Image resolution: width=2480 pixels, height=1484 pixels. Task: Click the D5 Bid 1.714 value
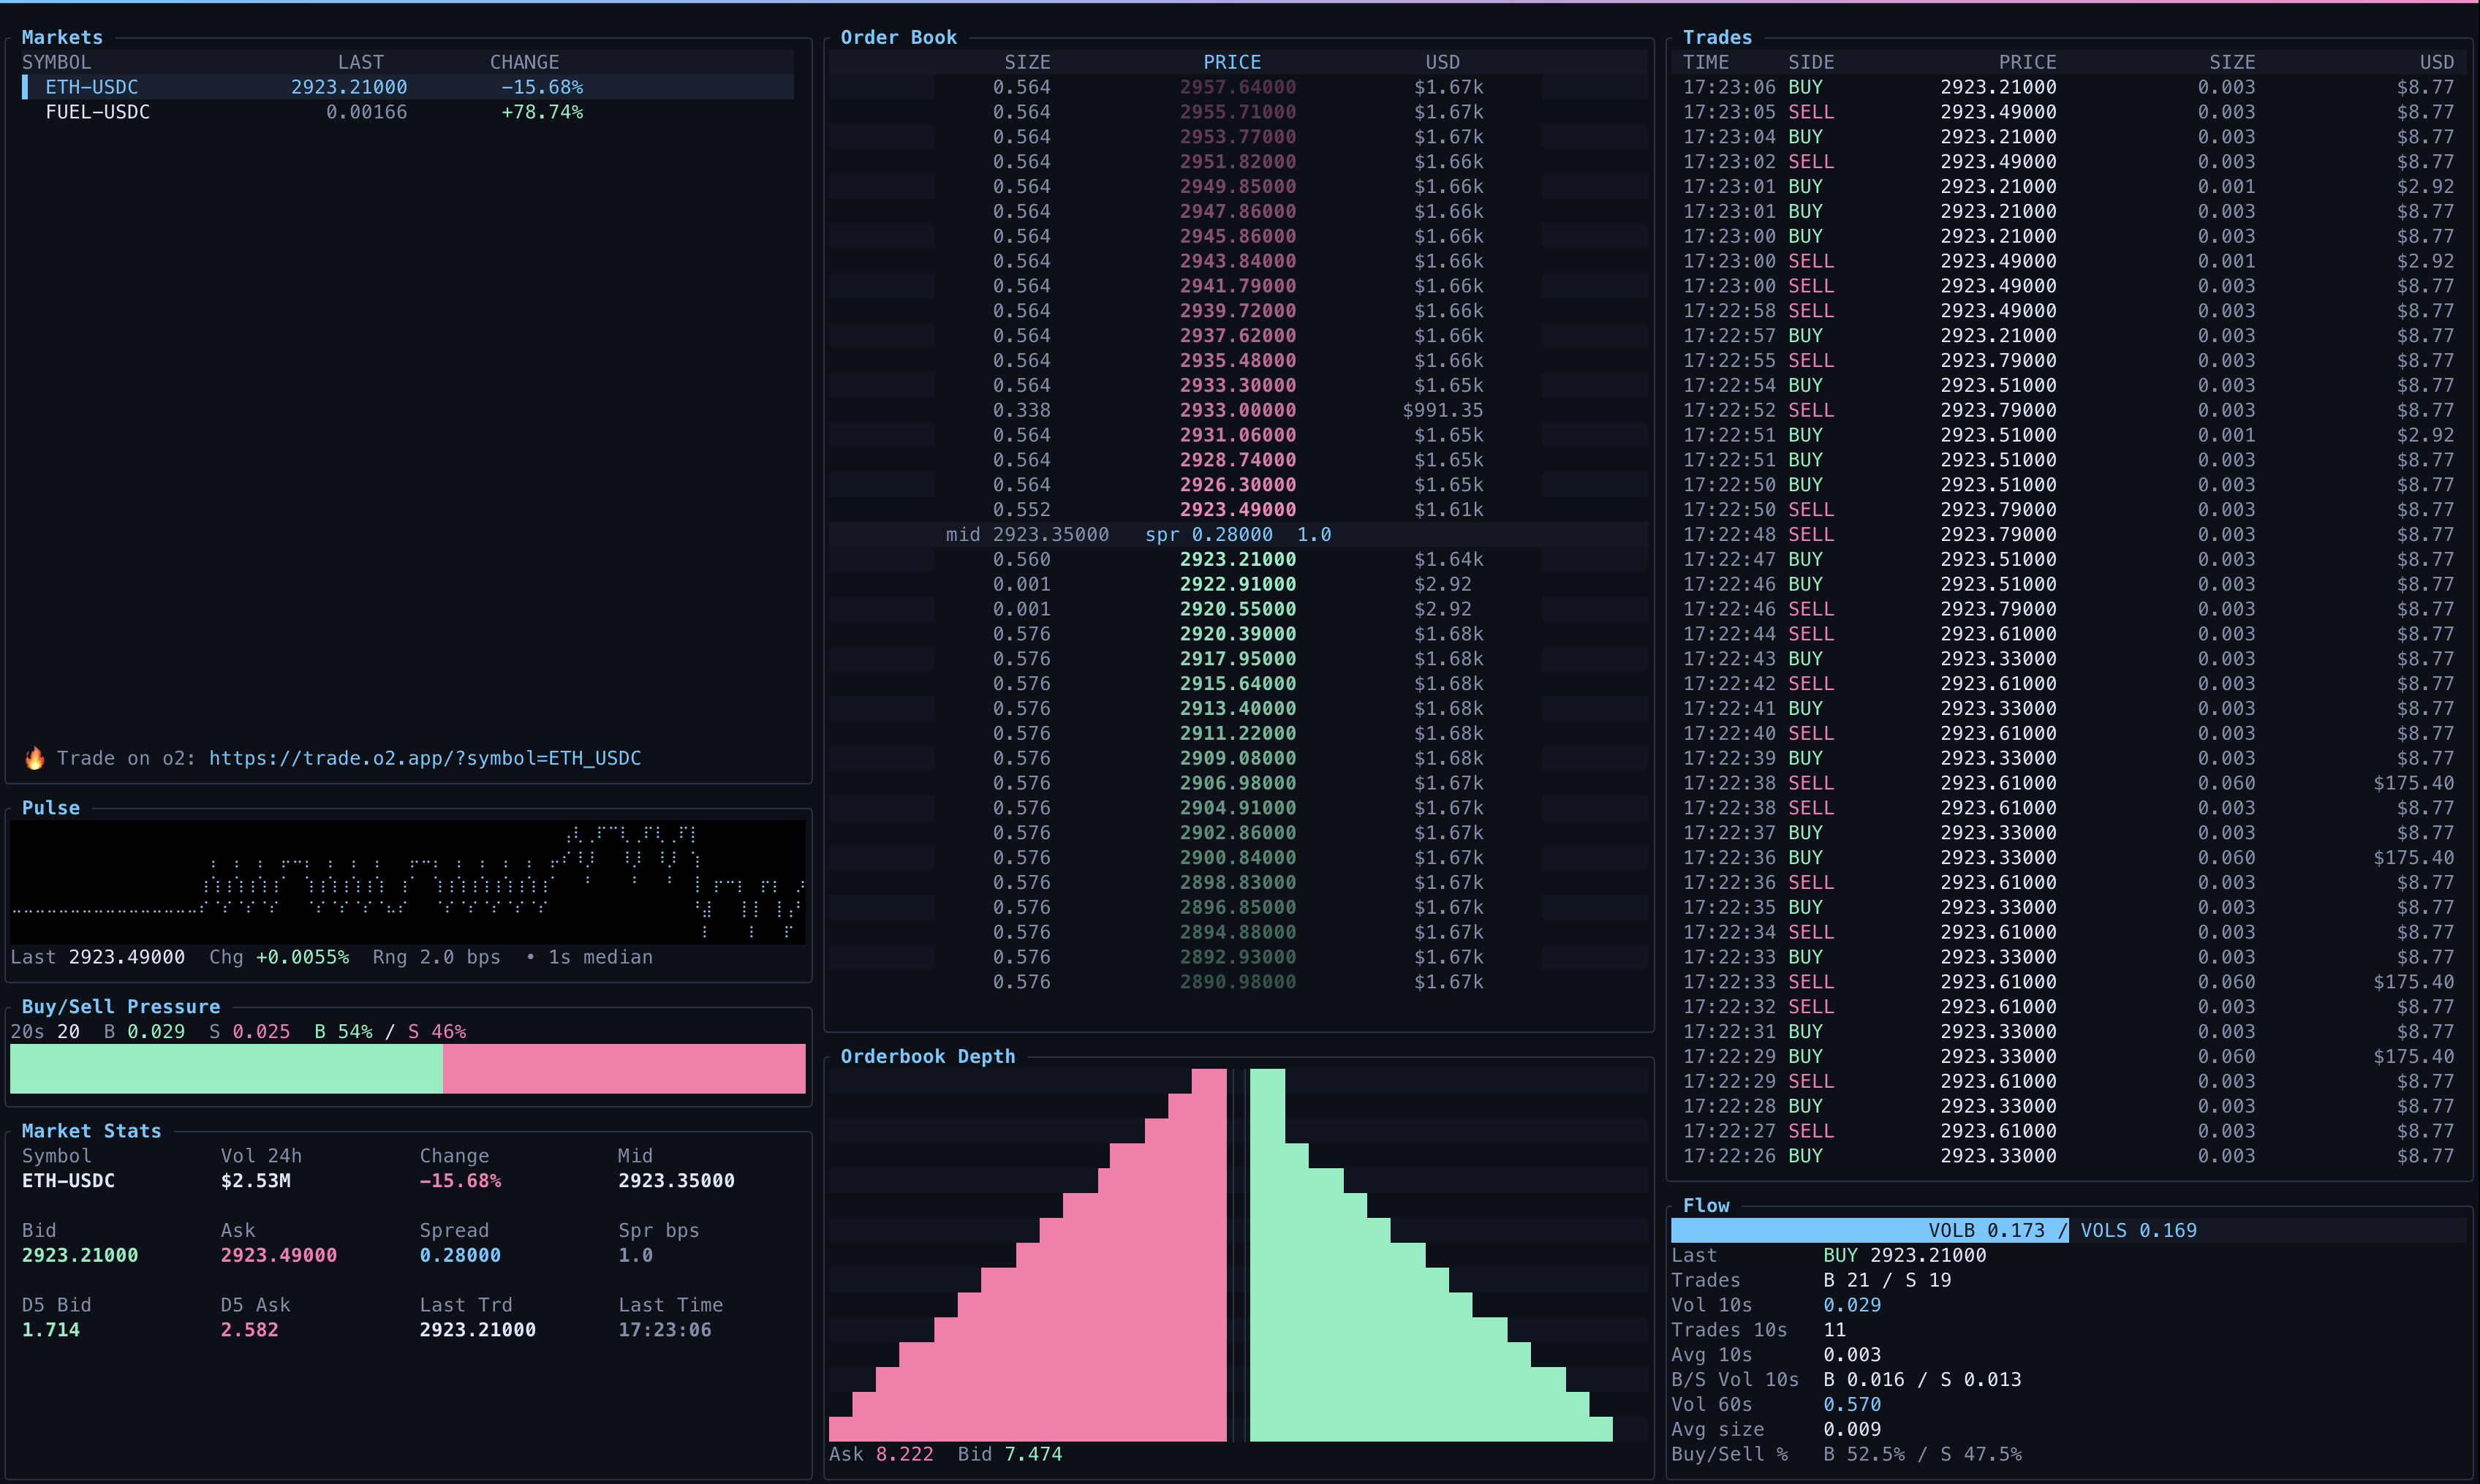pos(51,1330)
